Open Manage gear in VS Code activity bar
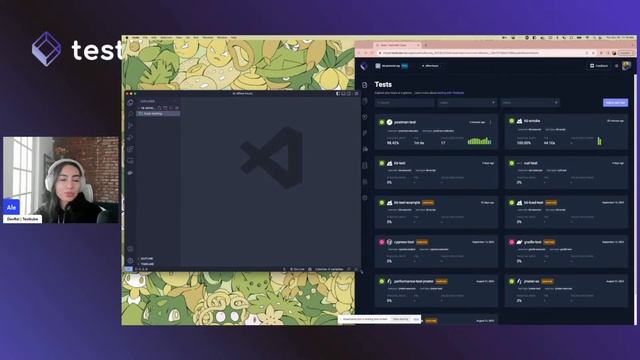This screenshot has width=640, height=360. [x=130, y=260]
